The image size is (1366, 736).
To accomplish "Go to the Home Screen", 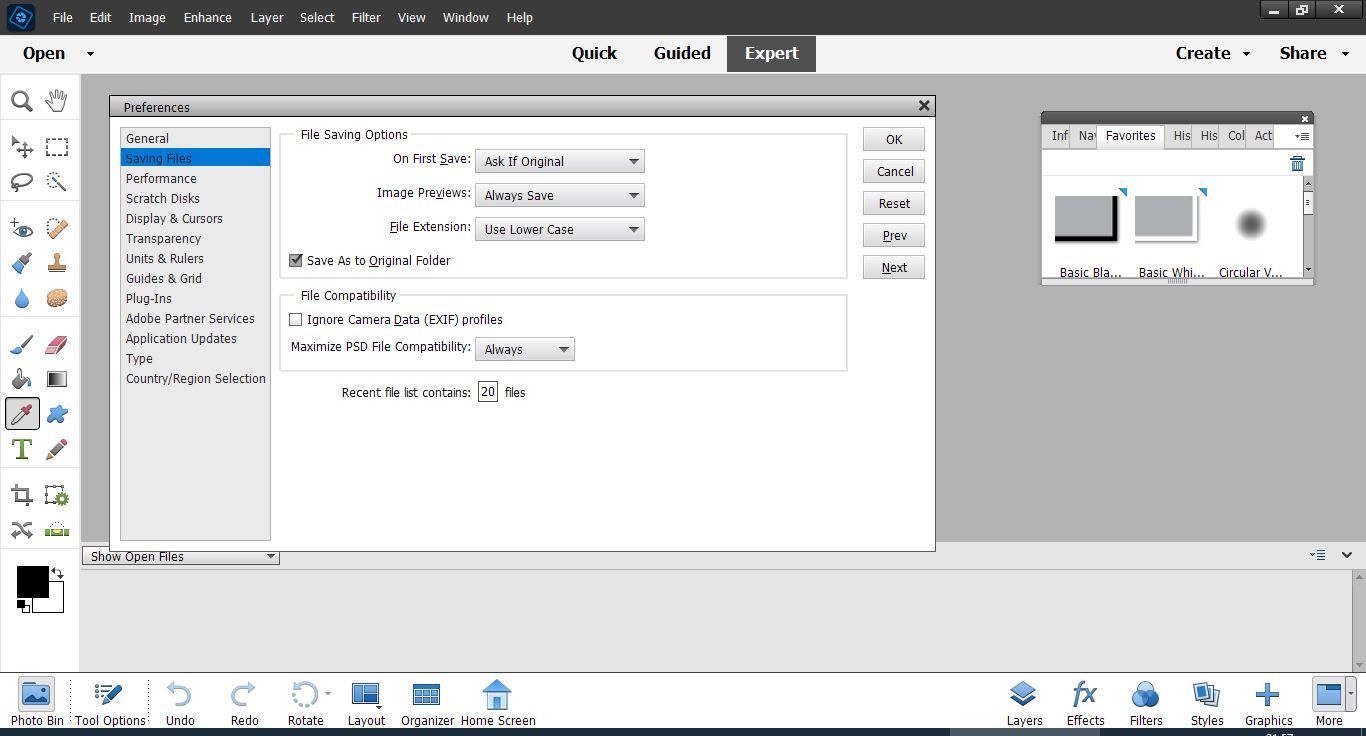I will pos(498,702).
